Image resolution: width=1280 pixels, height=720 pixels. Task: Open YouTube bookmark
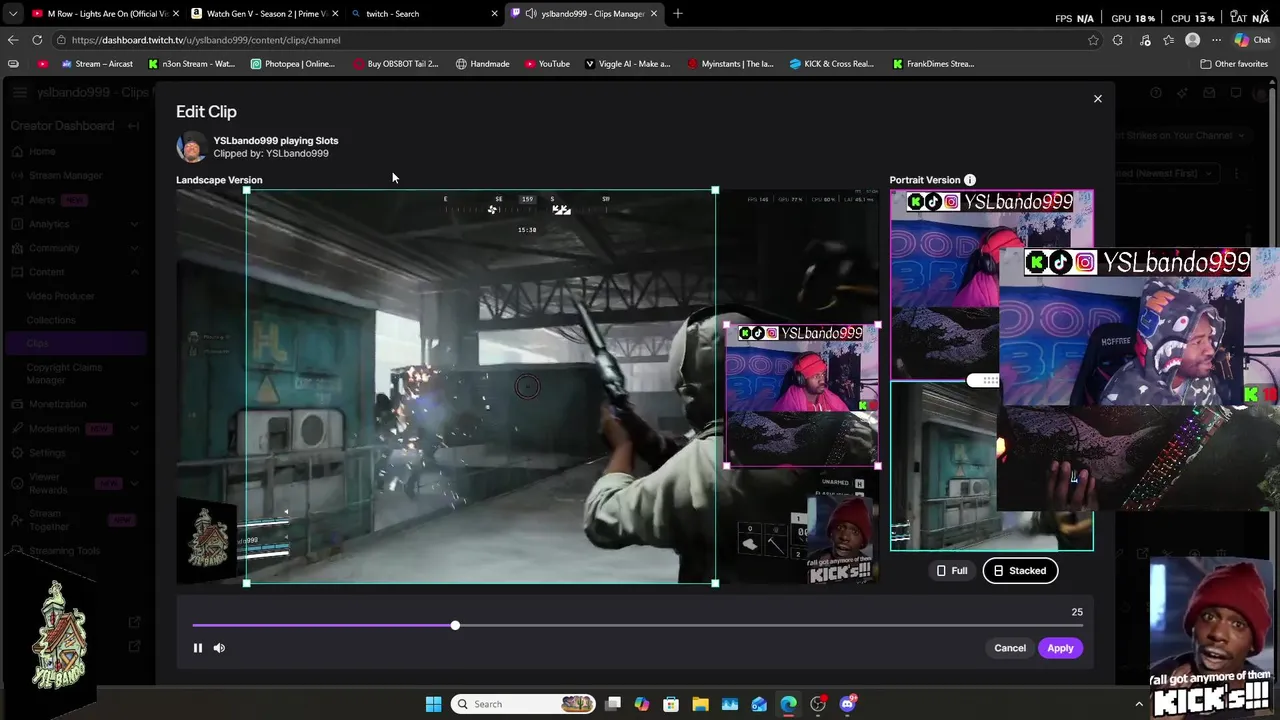[547, 64]
